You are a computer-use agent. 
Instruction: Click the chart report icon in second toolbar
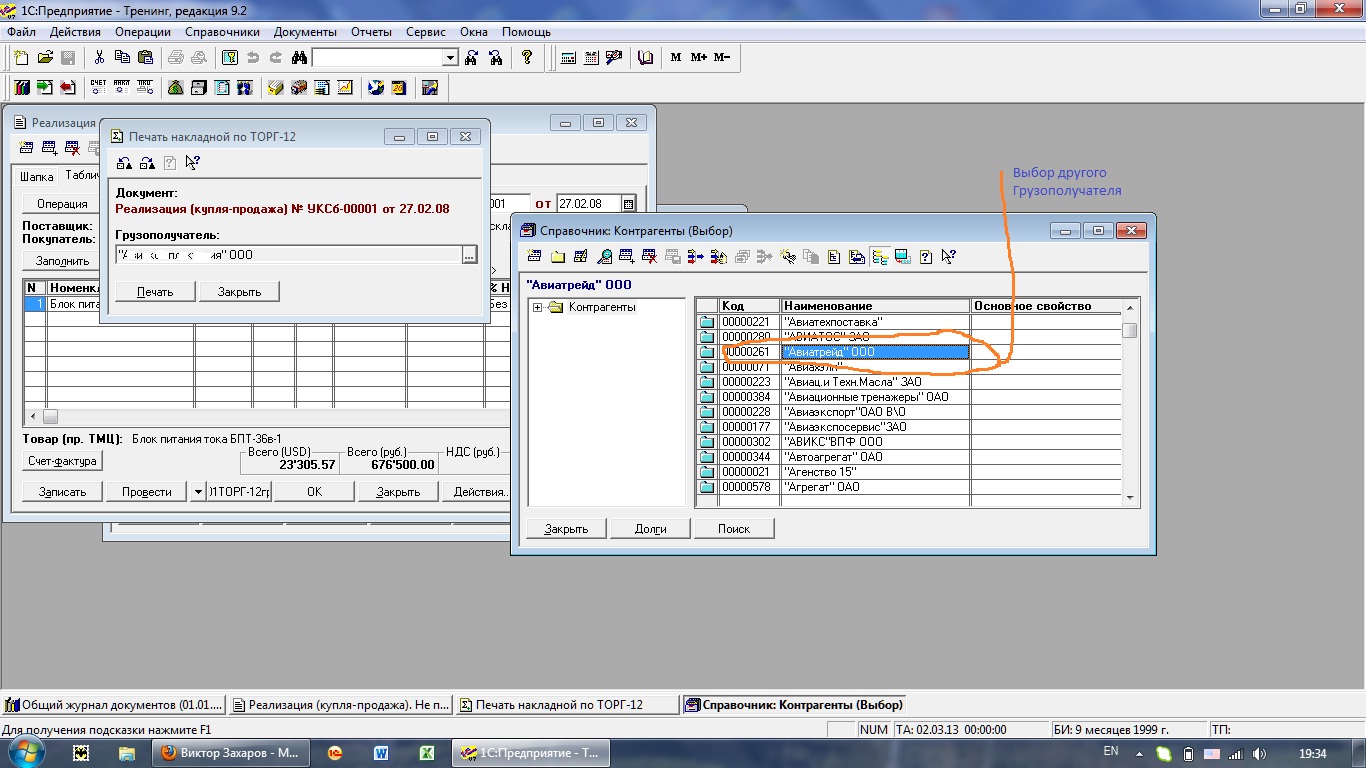pos(345,87)
